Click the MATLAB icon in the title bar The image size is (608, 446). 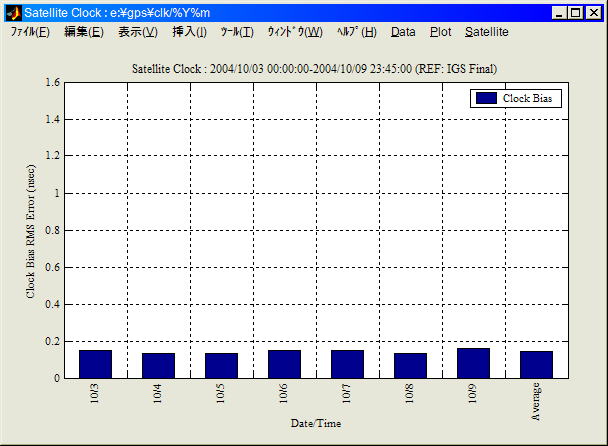[14, 13]
